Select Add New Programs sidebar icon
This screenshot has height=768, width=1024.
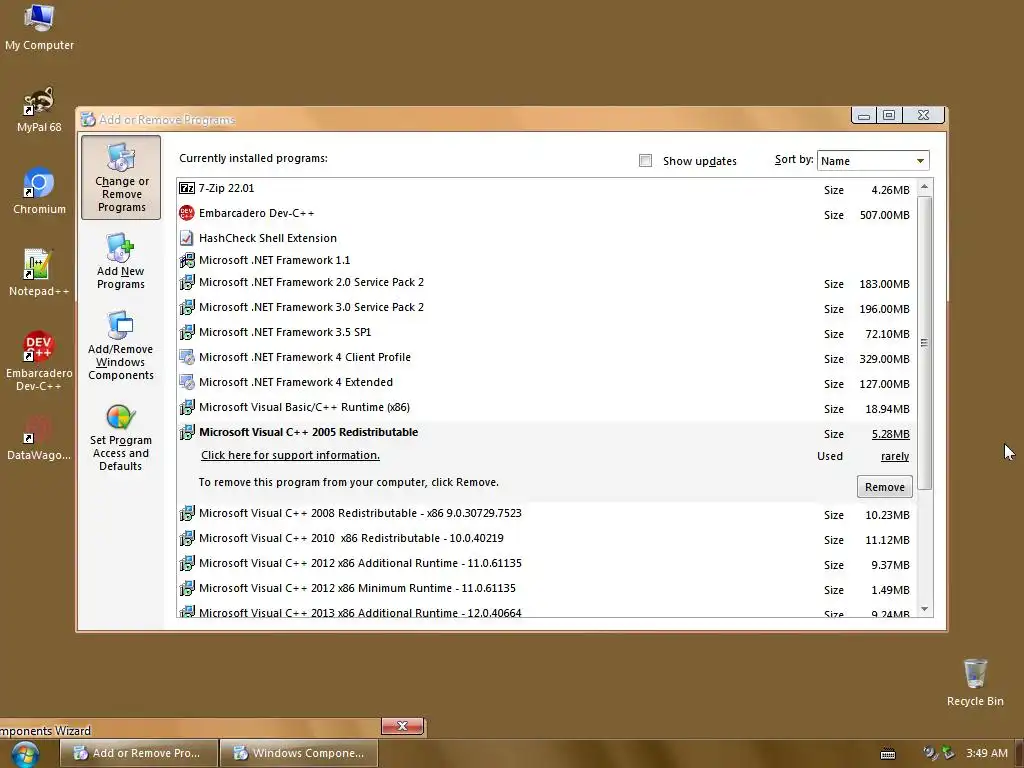[120, 261]
